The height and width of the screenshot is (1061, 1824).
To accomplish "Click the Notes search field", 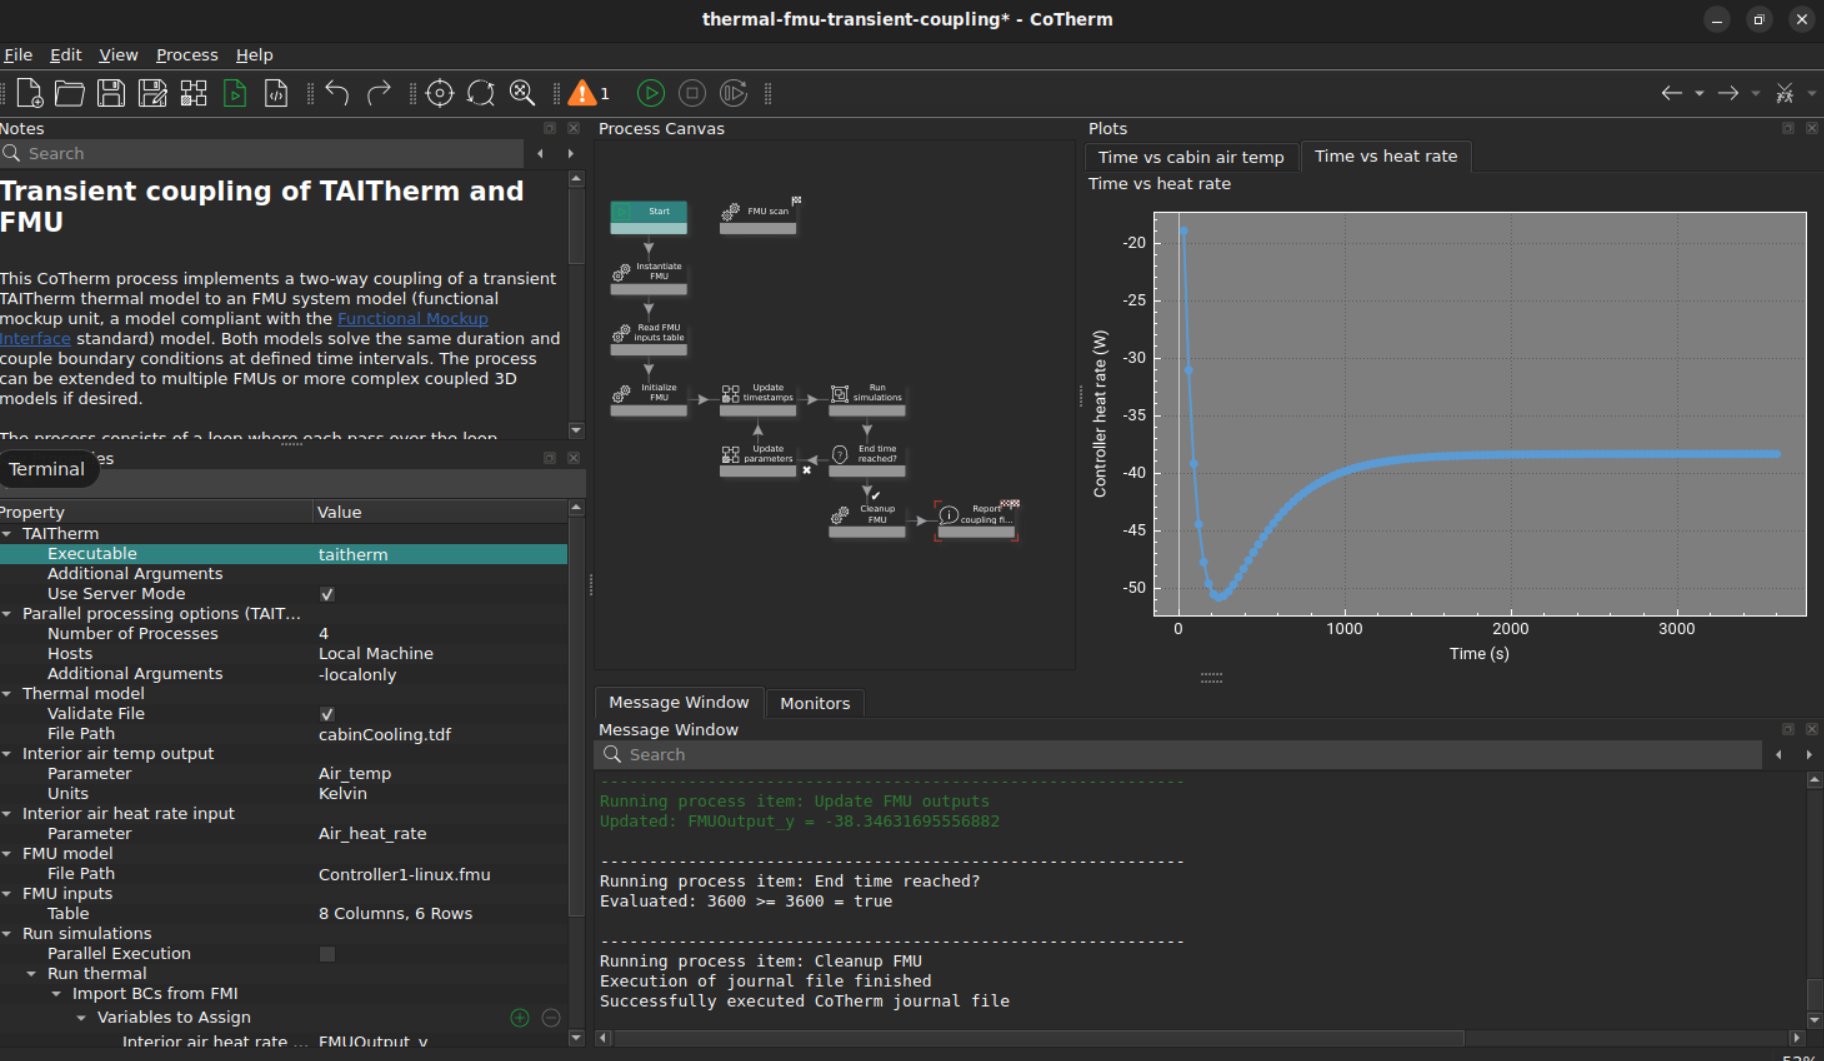I will pyautogui.click(x=262, y=153).
